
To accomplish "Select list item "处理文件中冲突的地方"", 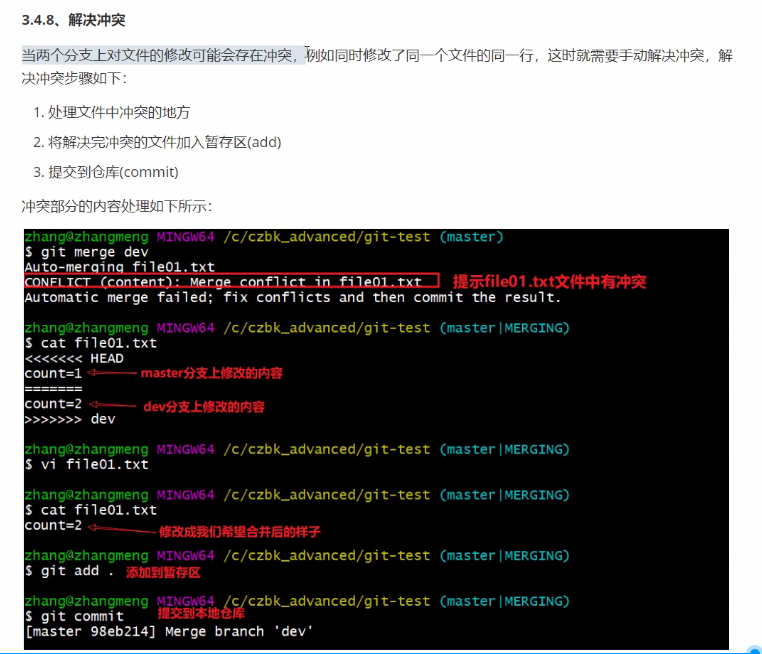I will tap(119, 112).
